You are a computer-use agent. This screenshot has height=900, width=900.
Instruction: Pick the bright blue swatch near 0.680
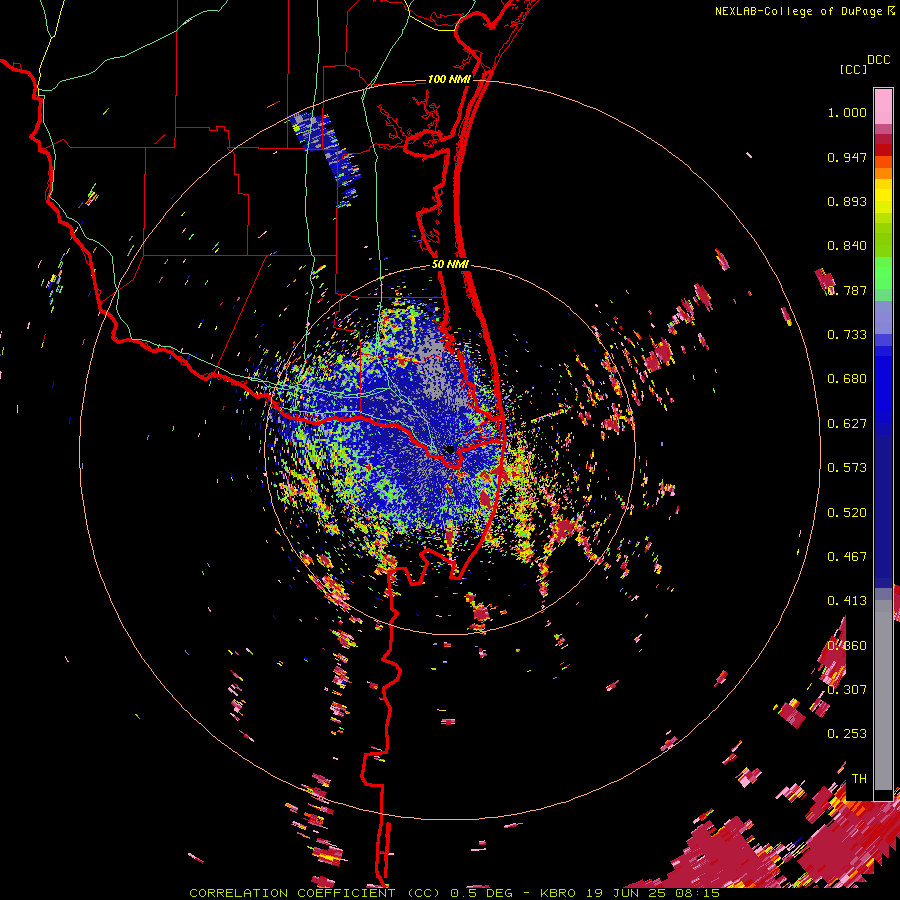click(883, 385)
